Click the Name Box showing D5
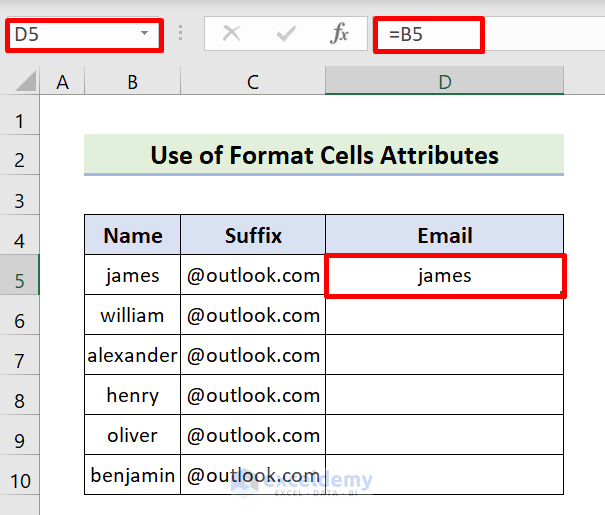The height and width of the screenshot is (515, 605). click(x=70, y=34)
